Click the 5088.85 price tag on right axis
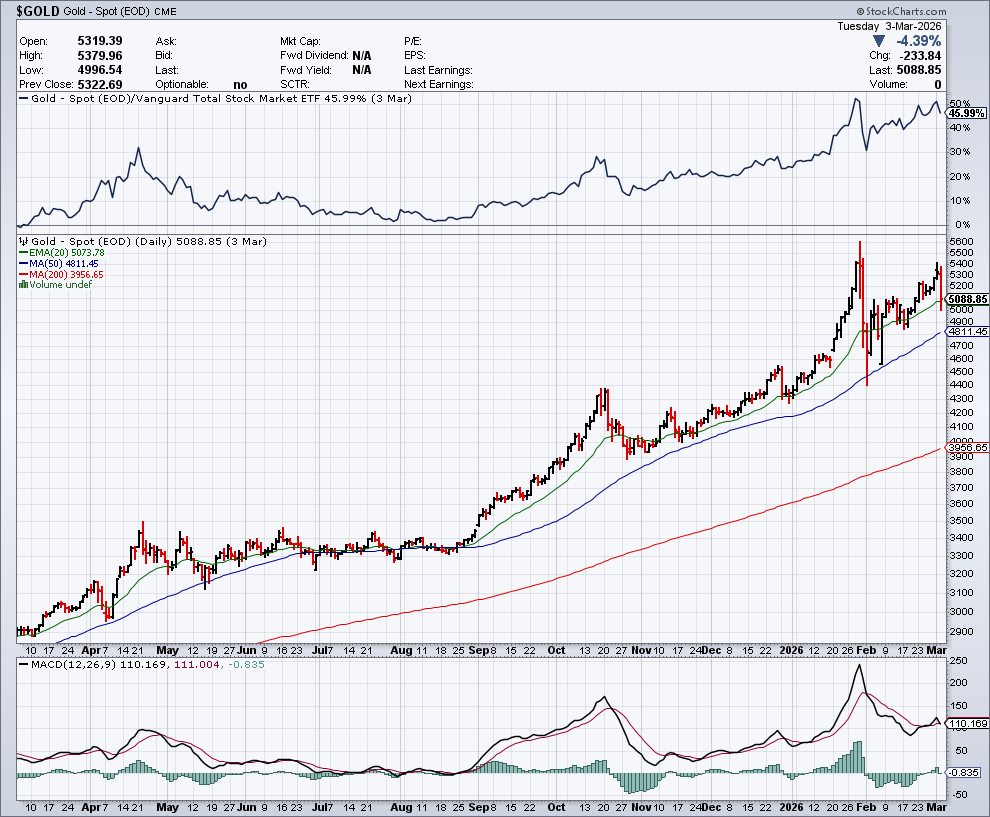The height and width of the screenshot is (817, 990). pyautogui.click(x=968, y=299)
